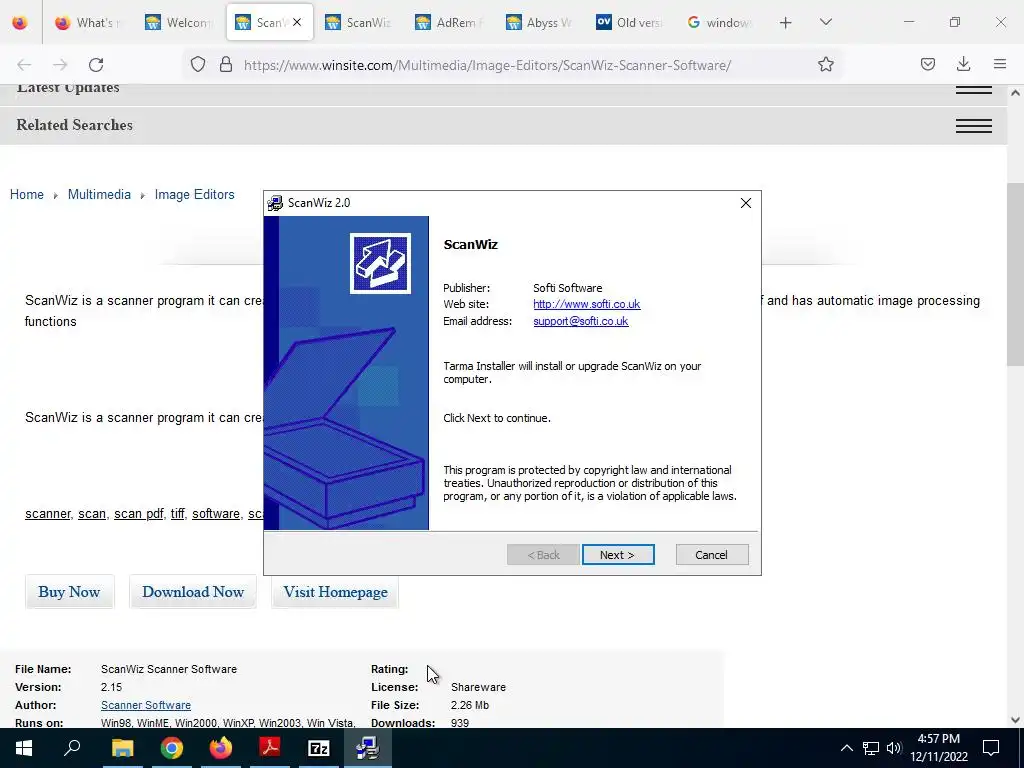Open the tracking protection shield icon
This screenshot has height=768, width=1024.
pos(198,64)
